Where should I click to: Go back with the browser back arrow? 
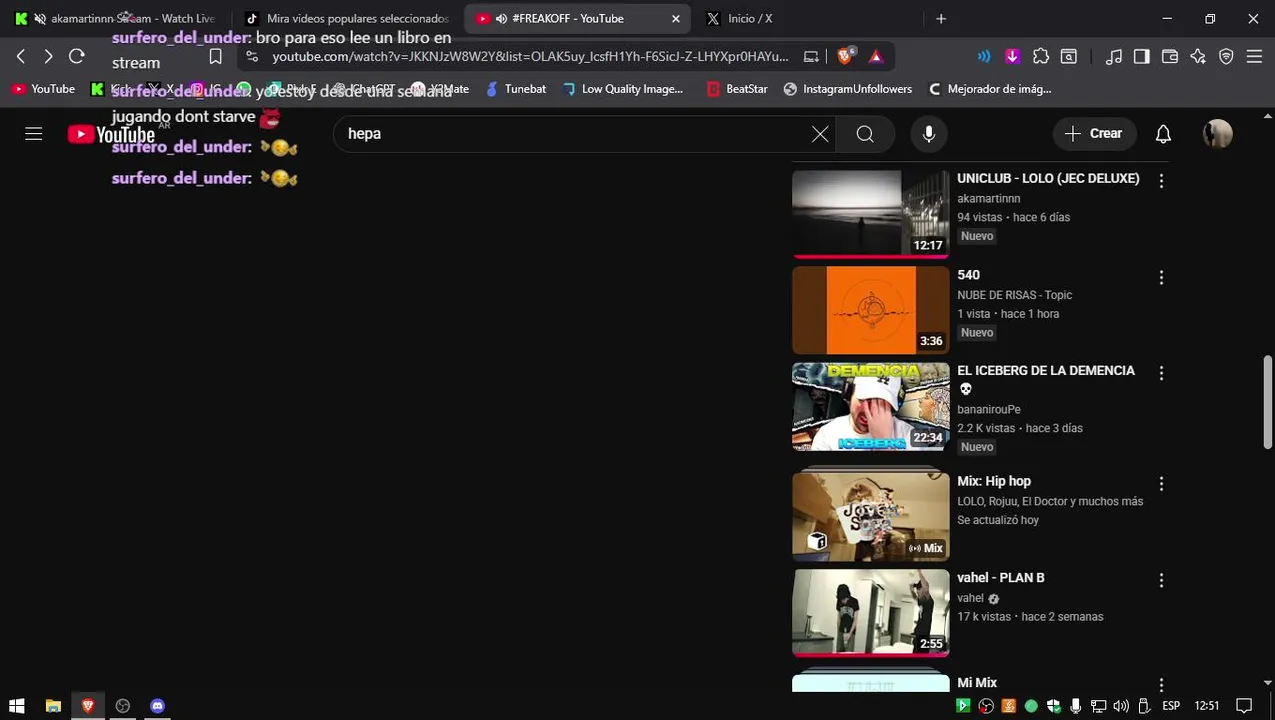(21, 57)
